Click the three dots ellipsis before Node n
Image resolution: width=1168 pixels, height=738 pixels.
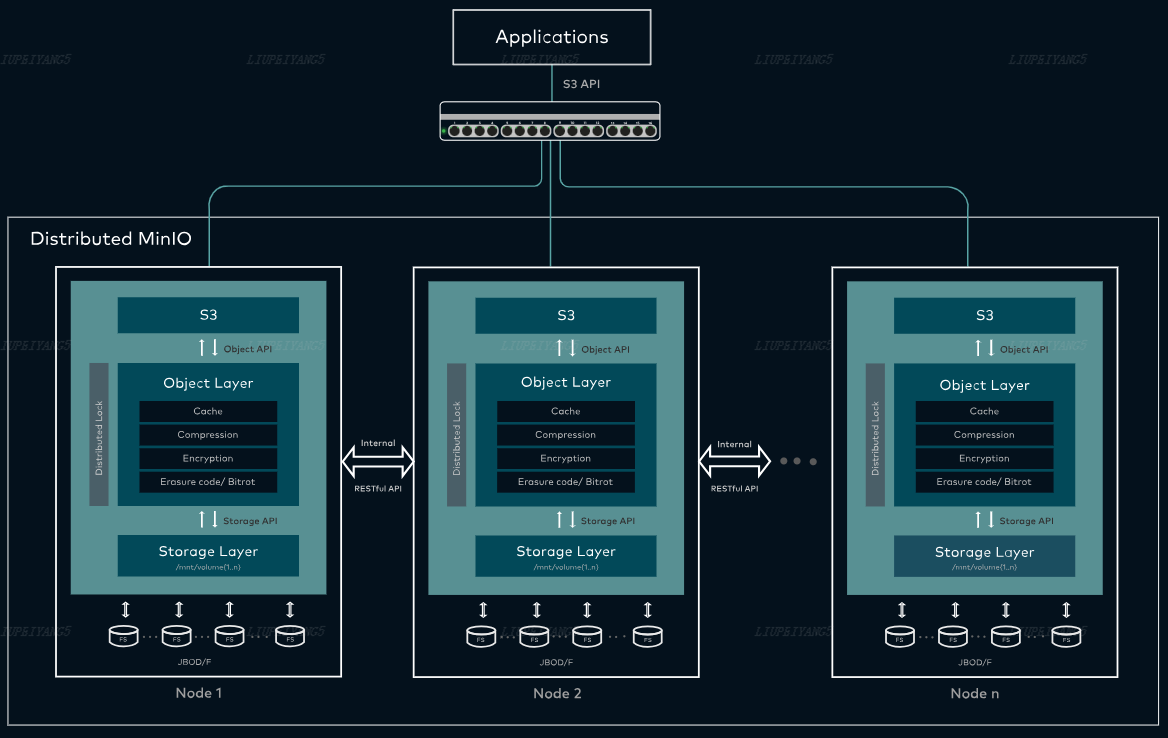pyautogui.click(x=798, y=461)
